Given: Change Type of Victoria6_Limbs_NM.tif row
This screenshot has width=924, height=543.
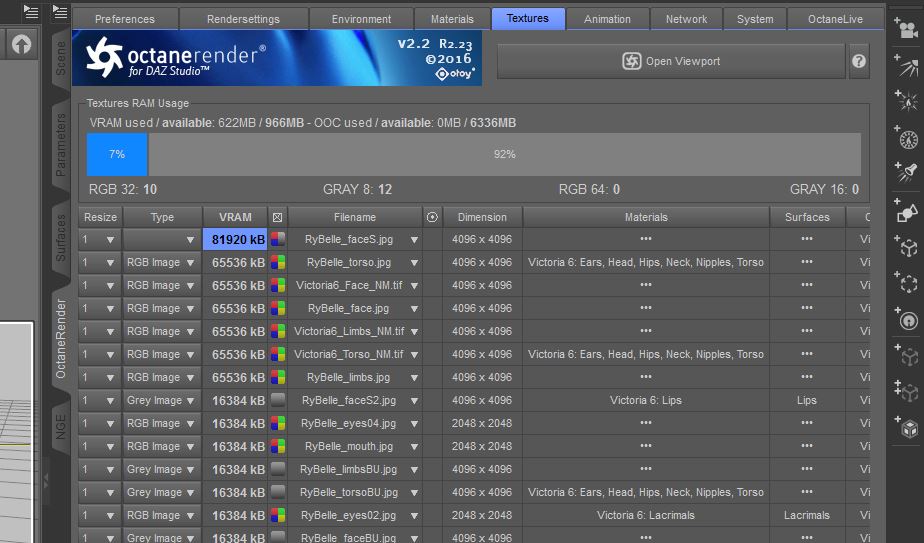Looking at the screenshot, I should pos(162,331).
